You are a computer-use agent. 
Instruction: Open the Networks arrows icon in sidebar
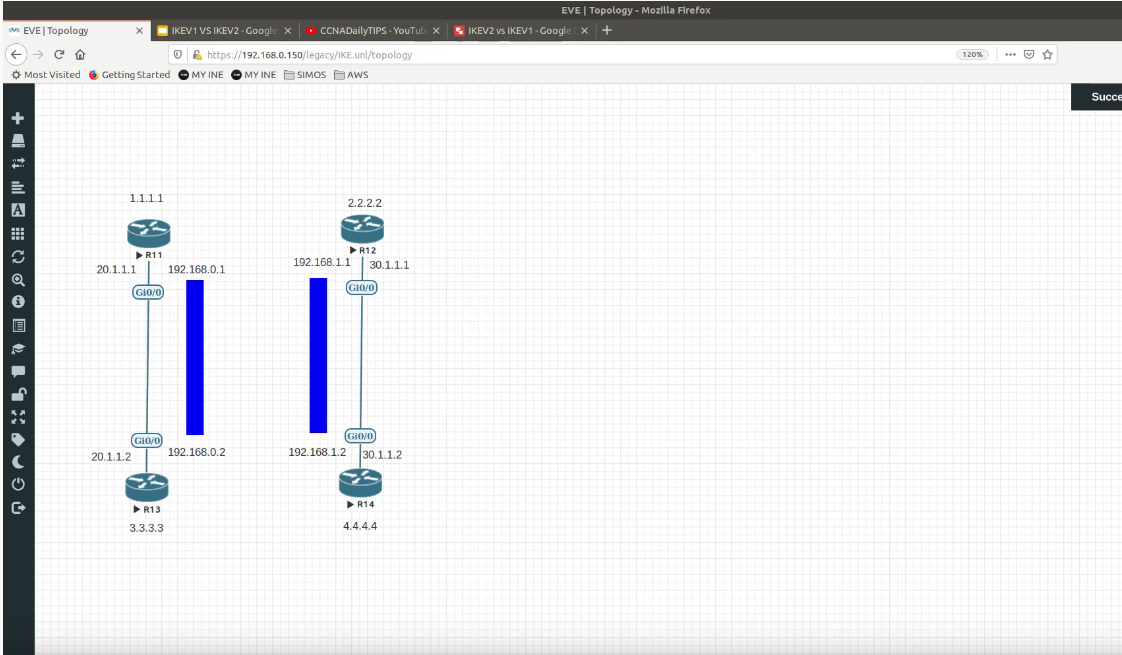18,163
